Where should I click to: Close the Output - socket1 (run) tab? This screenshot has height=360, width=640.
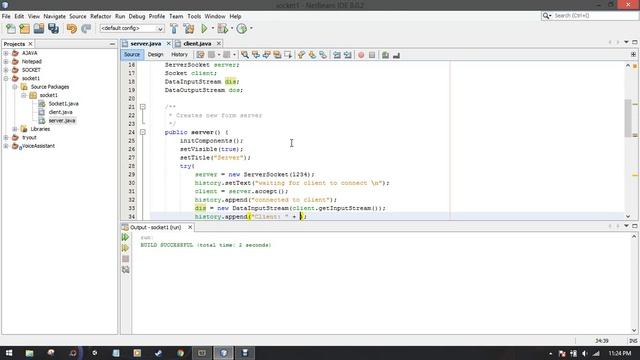coord(190,227)
